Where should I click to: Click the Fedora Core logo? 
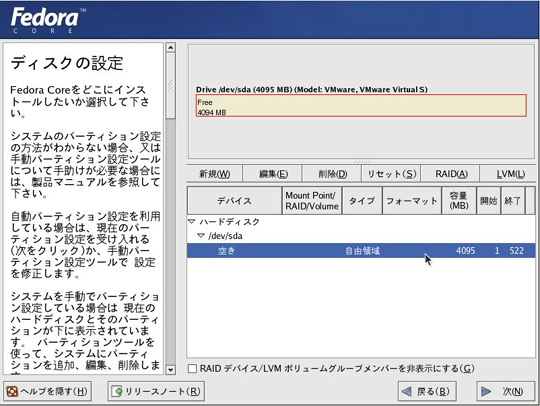tap(48, 20)
